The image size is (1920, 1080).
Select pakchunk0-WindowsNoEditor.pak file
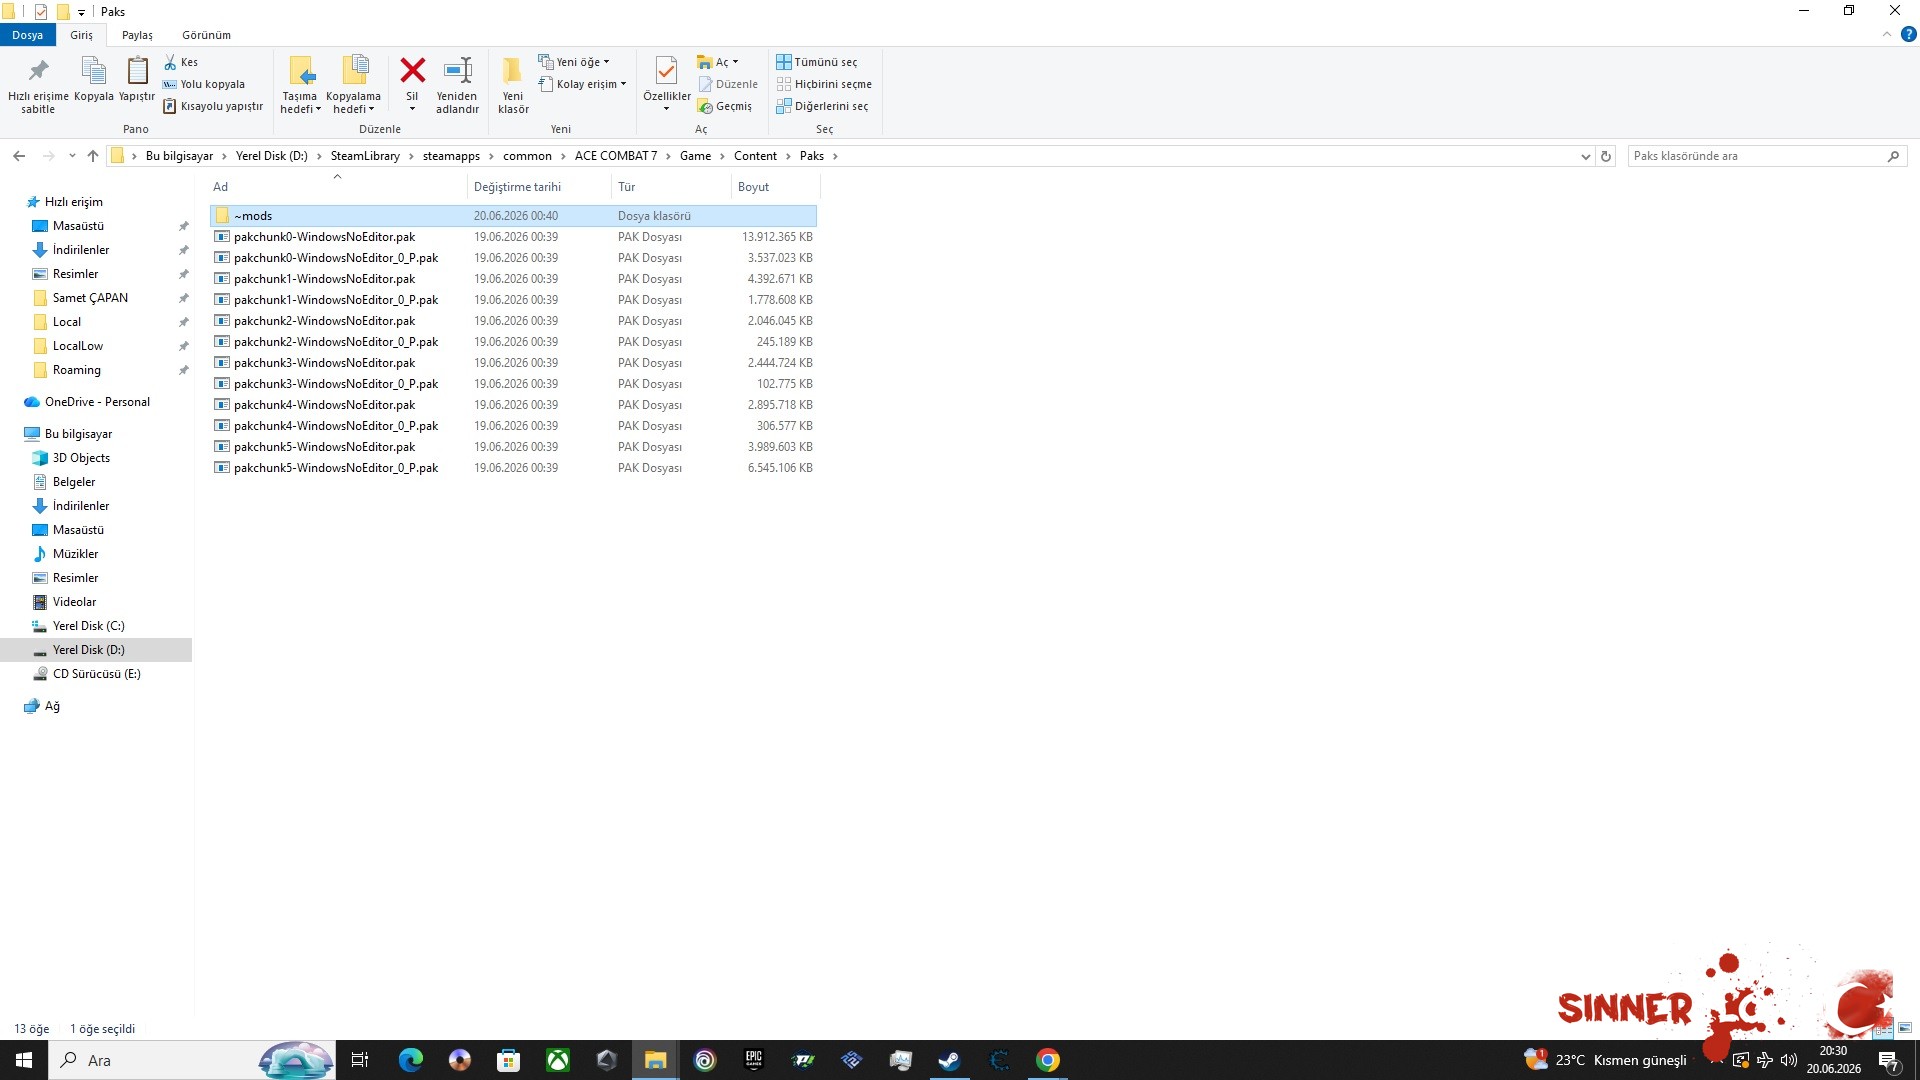[513, 237]
